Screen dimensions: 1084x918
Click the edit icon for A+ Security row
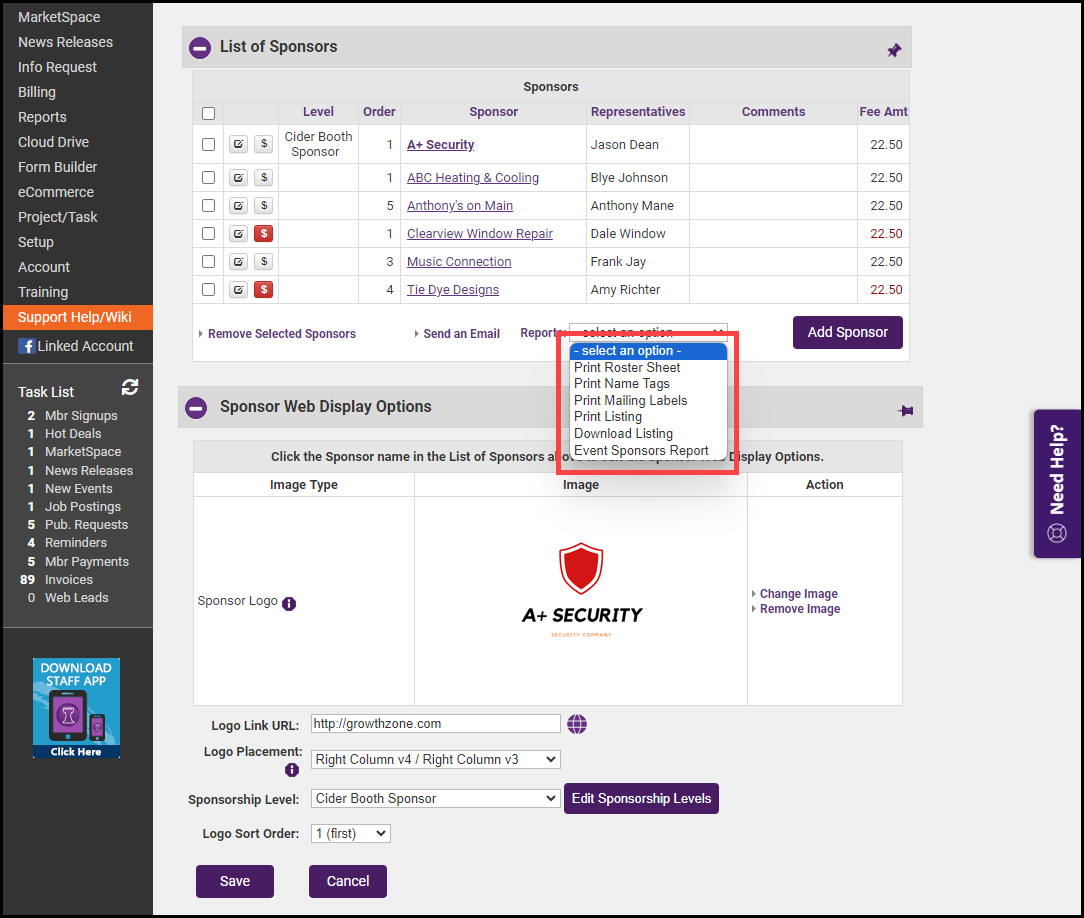238,145
